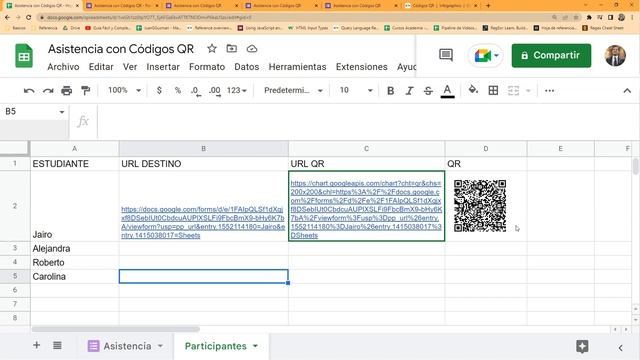The height and width of the screenshot is (360, 640).
Task: Switch to the Asistencia sheet tab
Action: (127, 346)
